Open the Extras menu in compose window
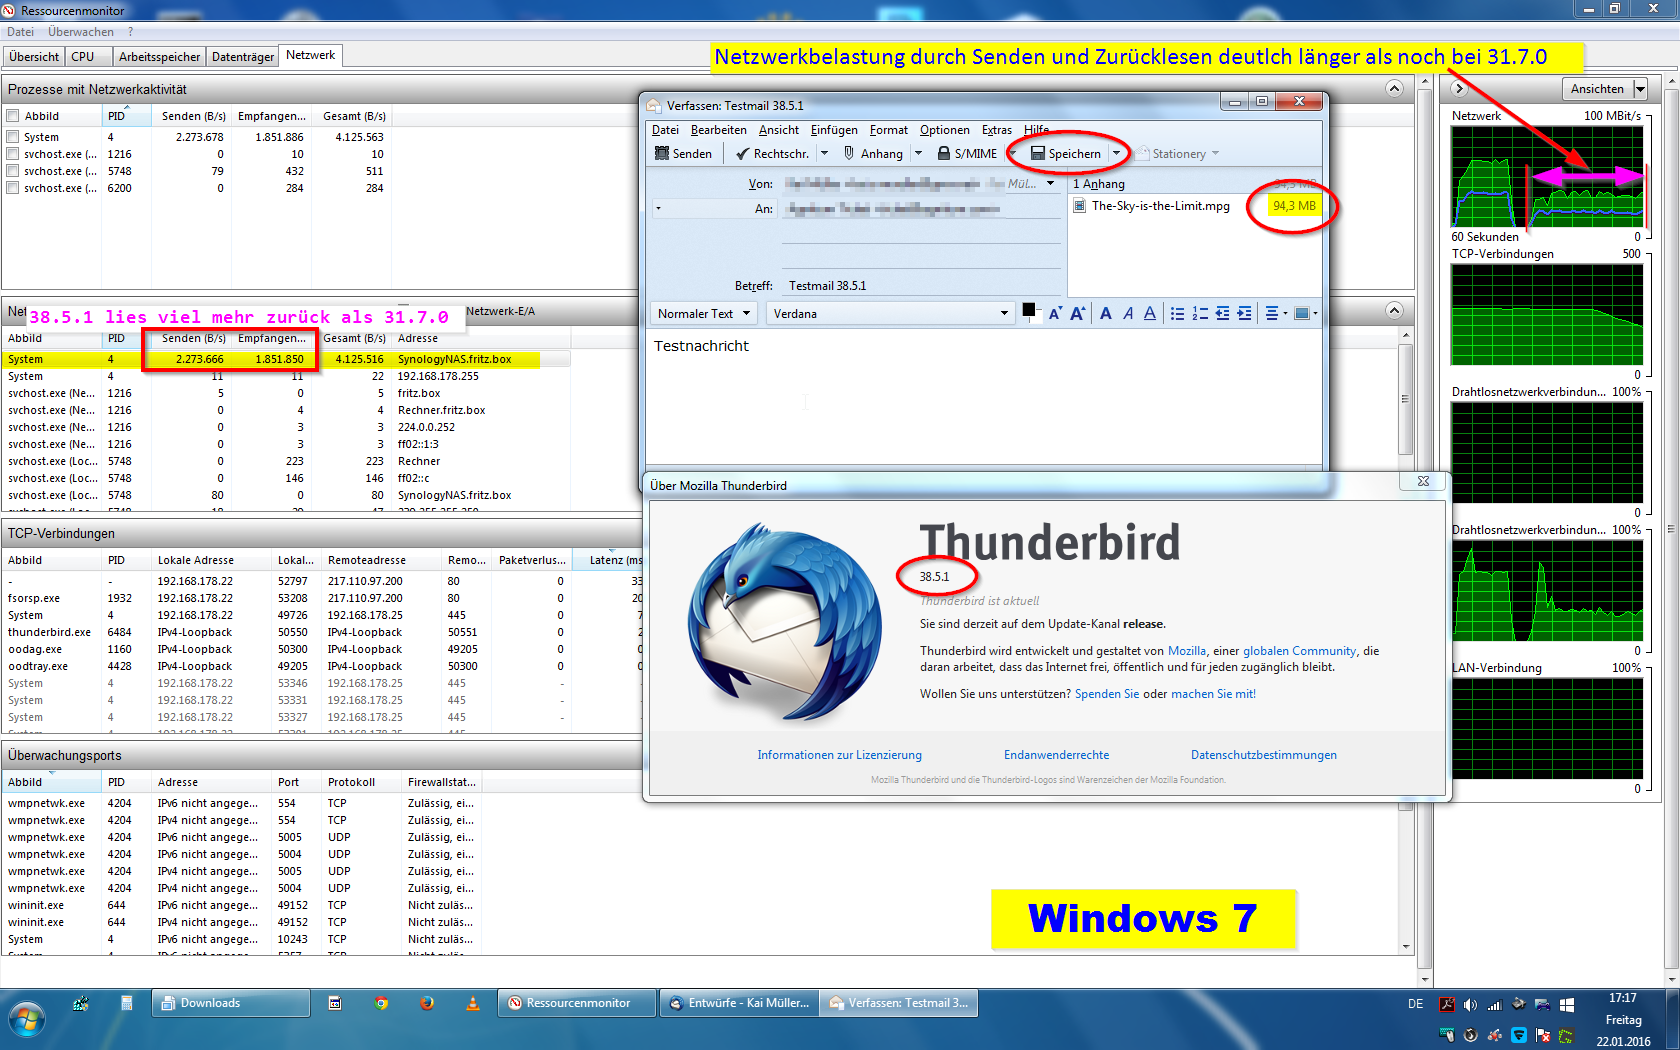Viewport: 1680px width, 1050px height. pos(997,130)
